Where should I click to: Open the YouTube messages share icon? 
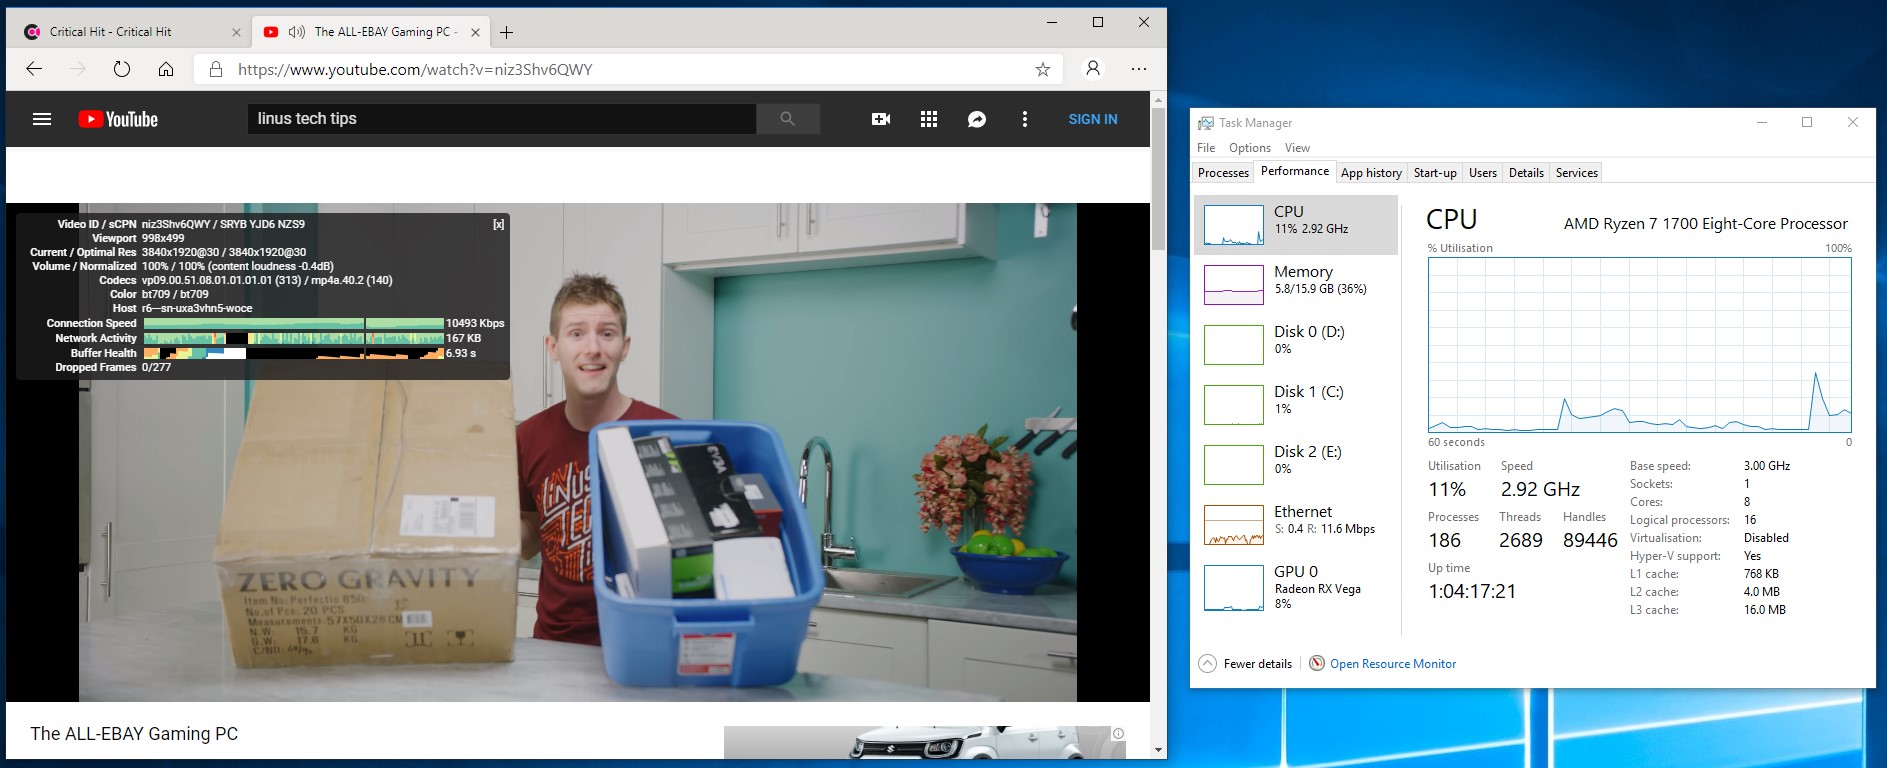click(x=977, y=119)
